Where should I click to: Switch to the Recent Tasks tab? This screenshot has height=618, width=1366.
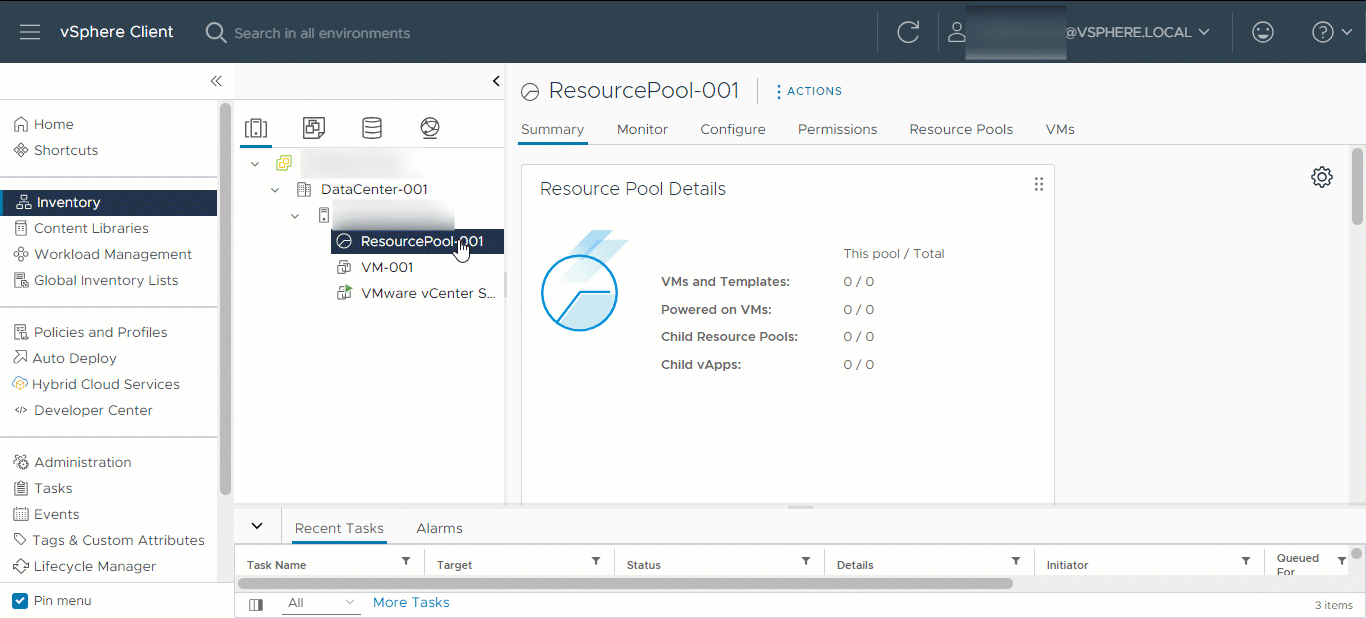click(339, 528)
